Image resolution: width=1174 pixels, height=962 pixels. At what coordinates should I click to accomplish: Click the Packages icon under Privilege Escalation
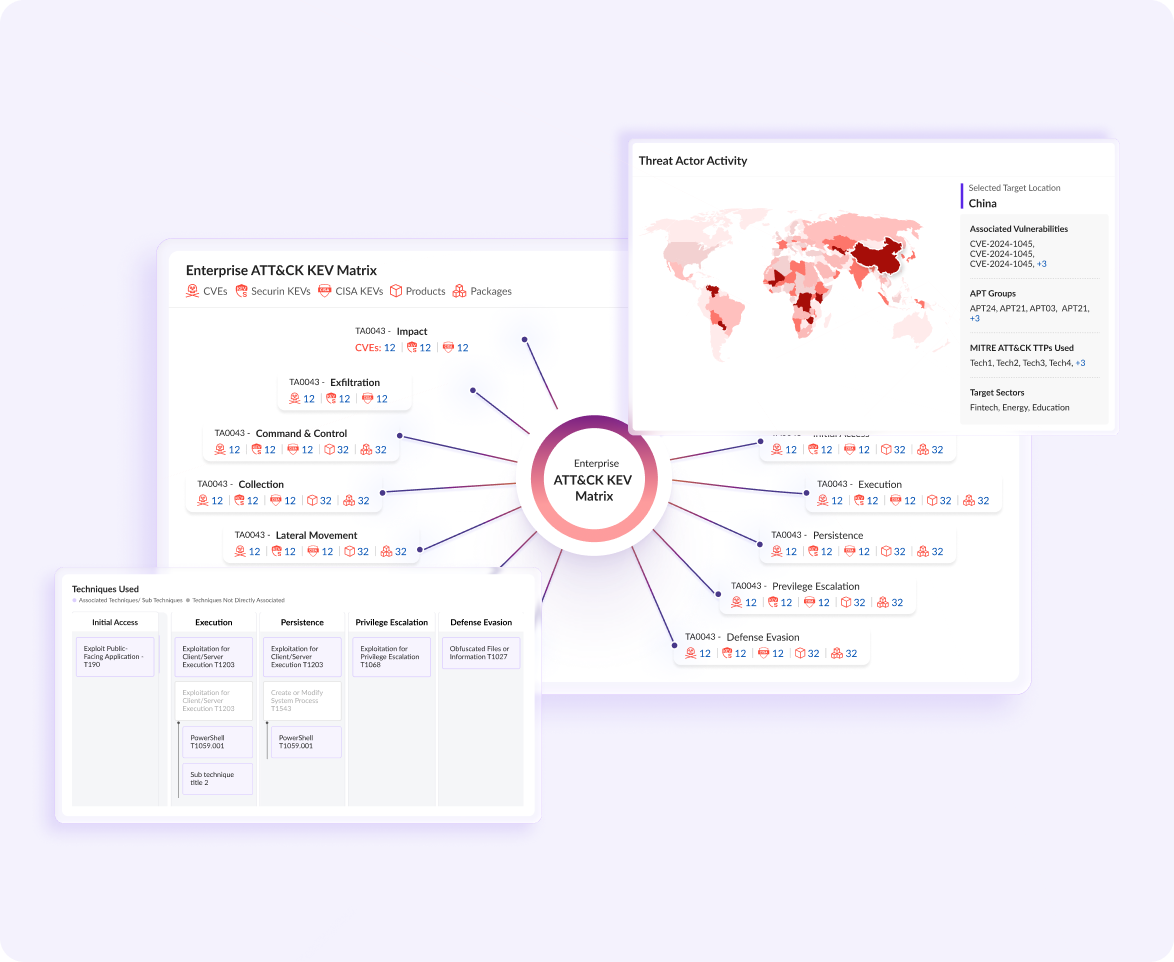tap(883, 602)
